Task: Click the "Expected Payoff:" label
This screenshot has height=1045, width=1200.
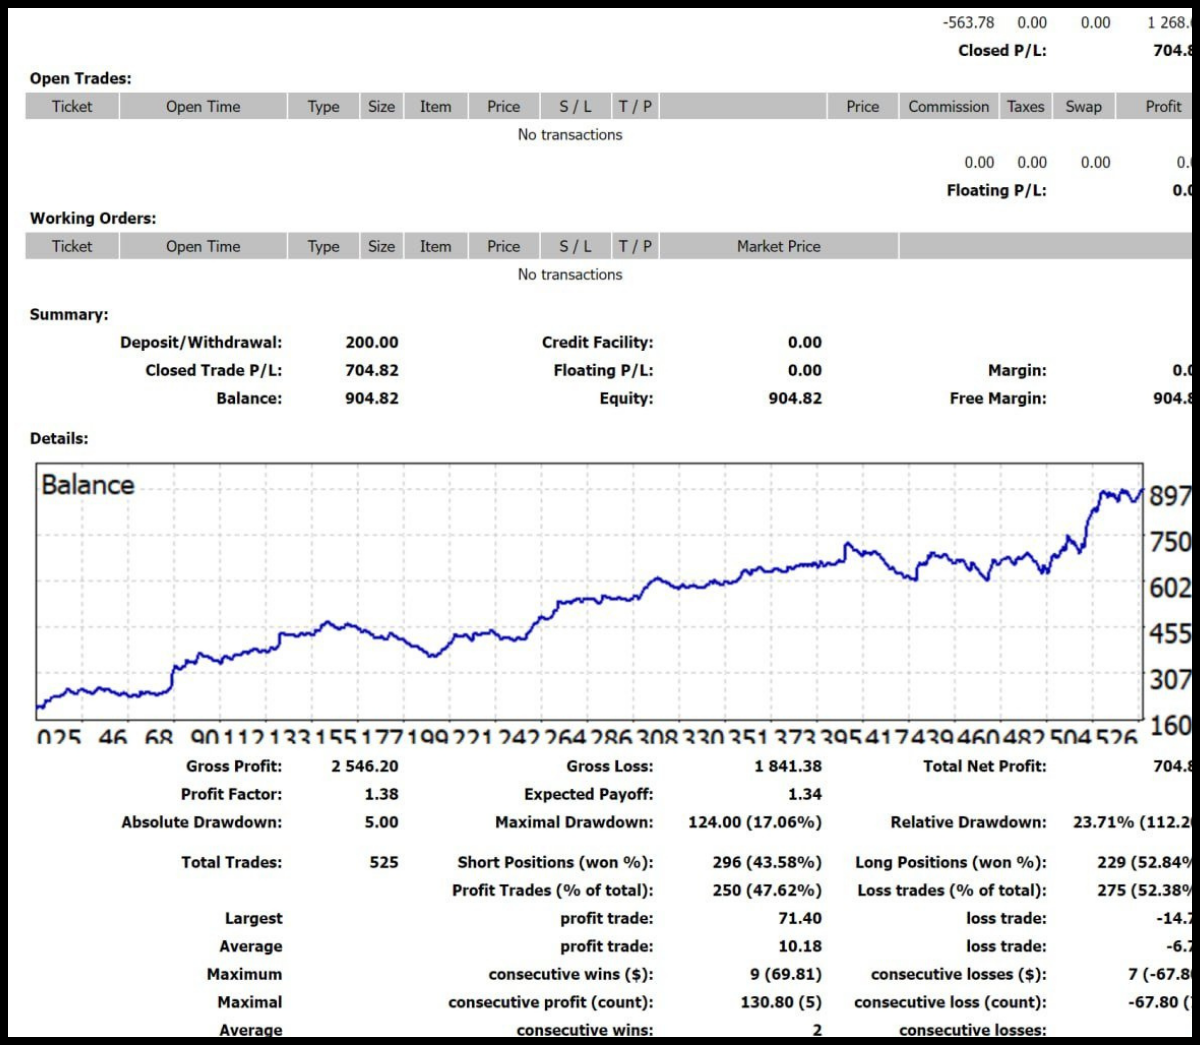Action: [x=588, y=794]
